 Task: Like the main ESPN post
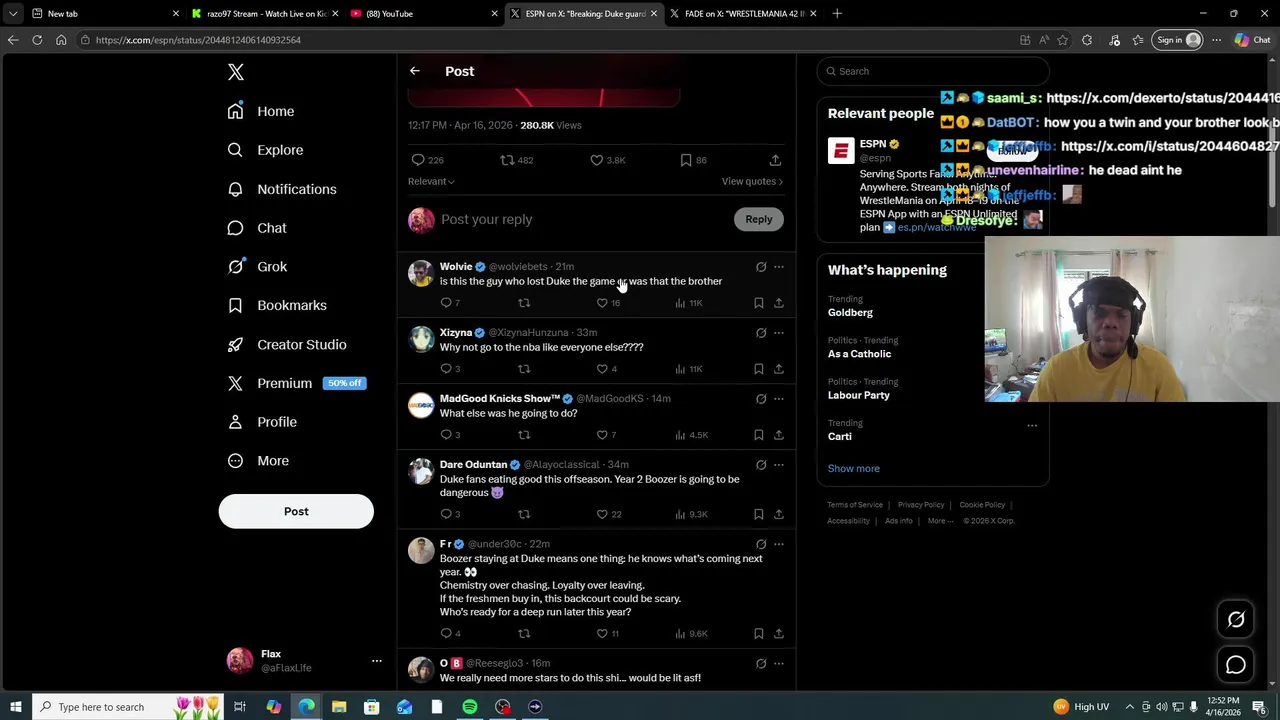click(x=597, y=160)
